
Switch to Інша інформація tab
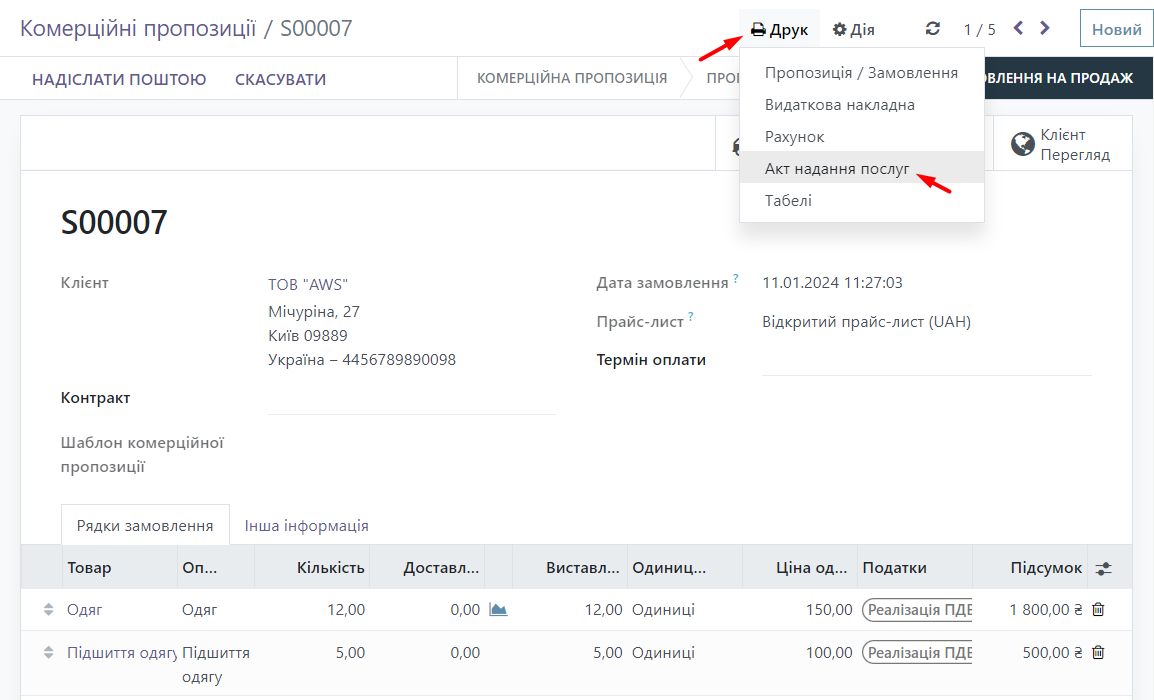point(306,525)
